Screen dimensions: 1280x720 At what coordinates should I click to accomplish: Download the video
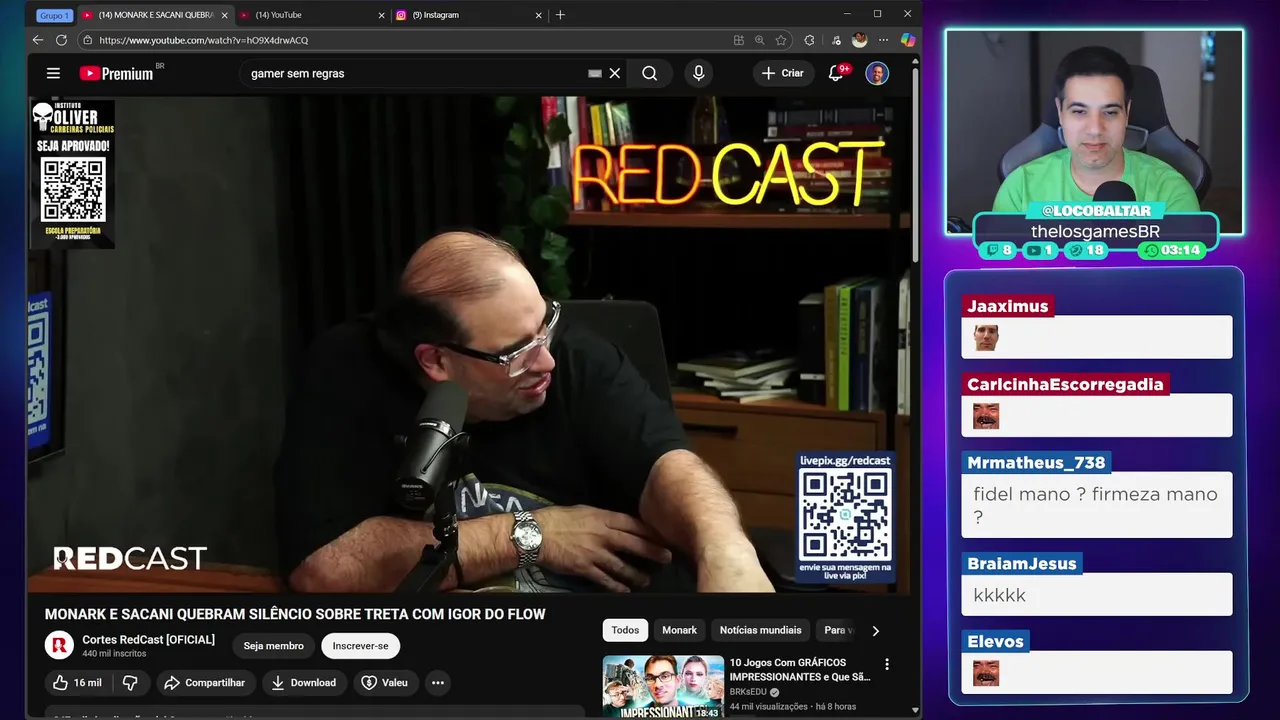(303, 683)
